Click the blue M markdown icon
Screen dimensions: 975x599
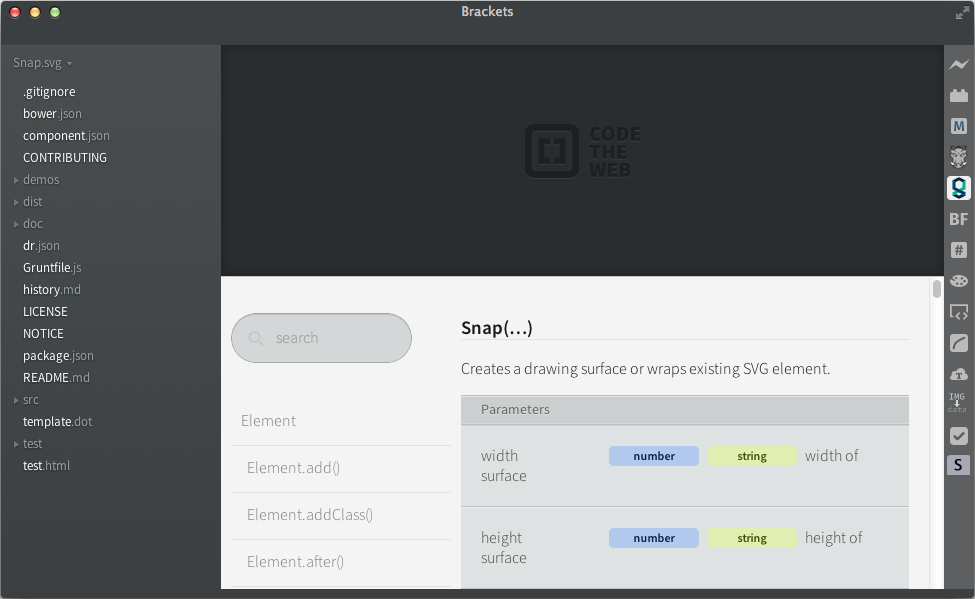point(958,126)
